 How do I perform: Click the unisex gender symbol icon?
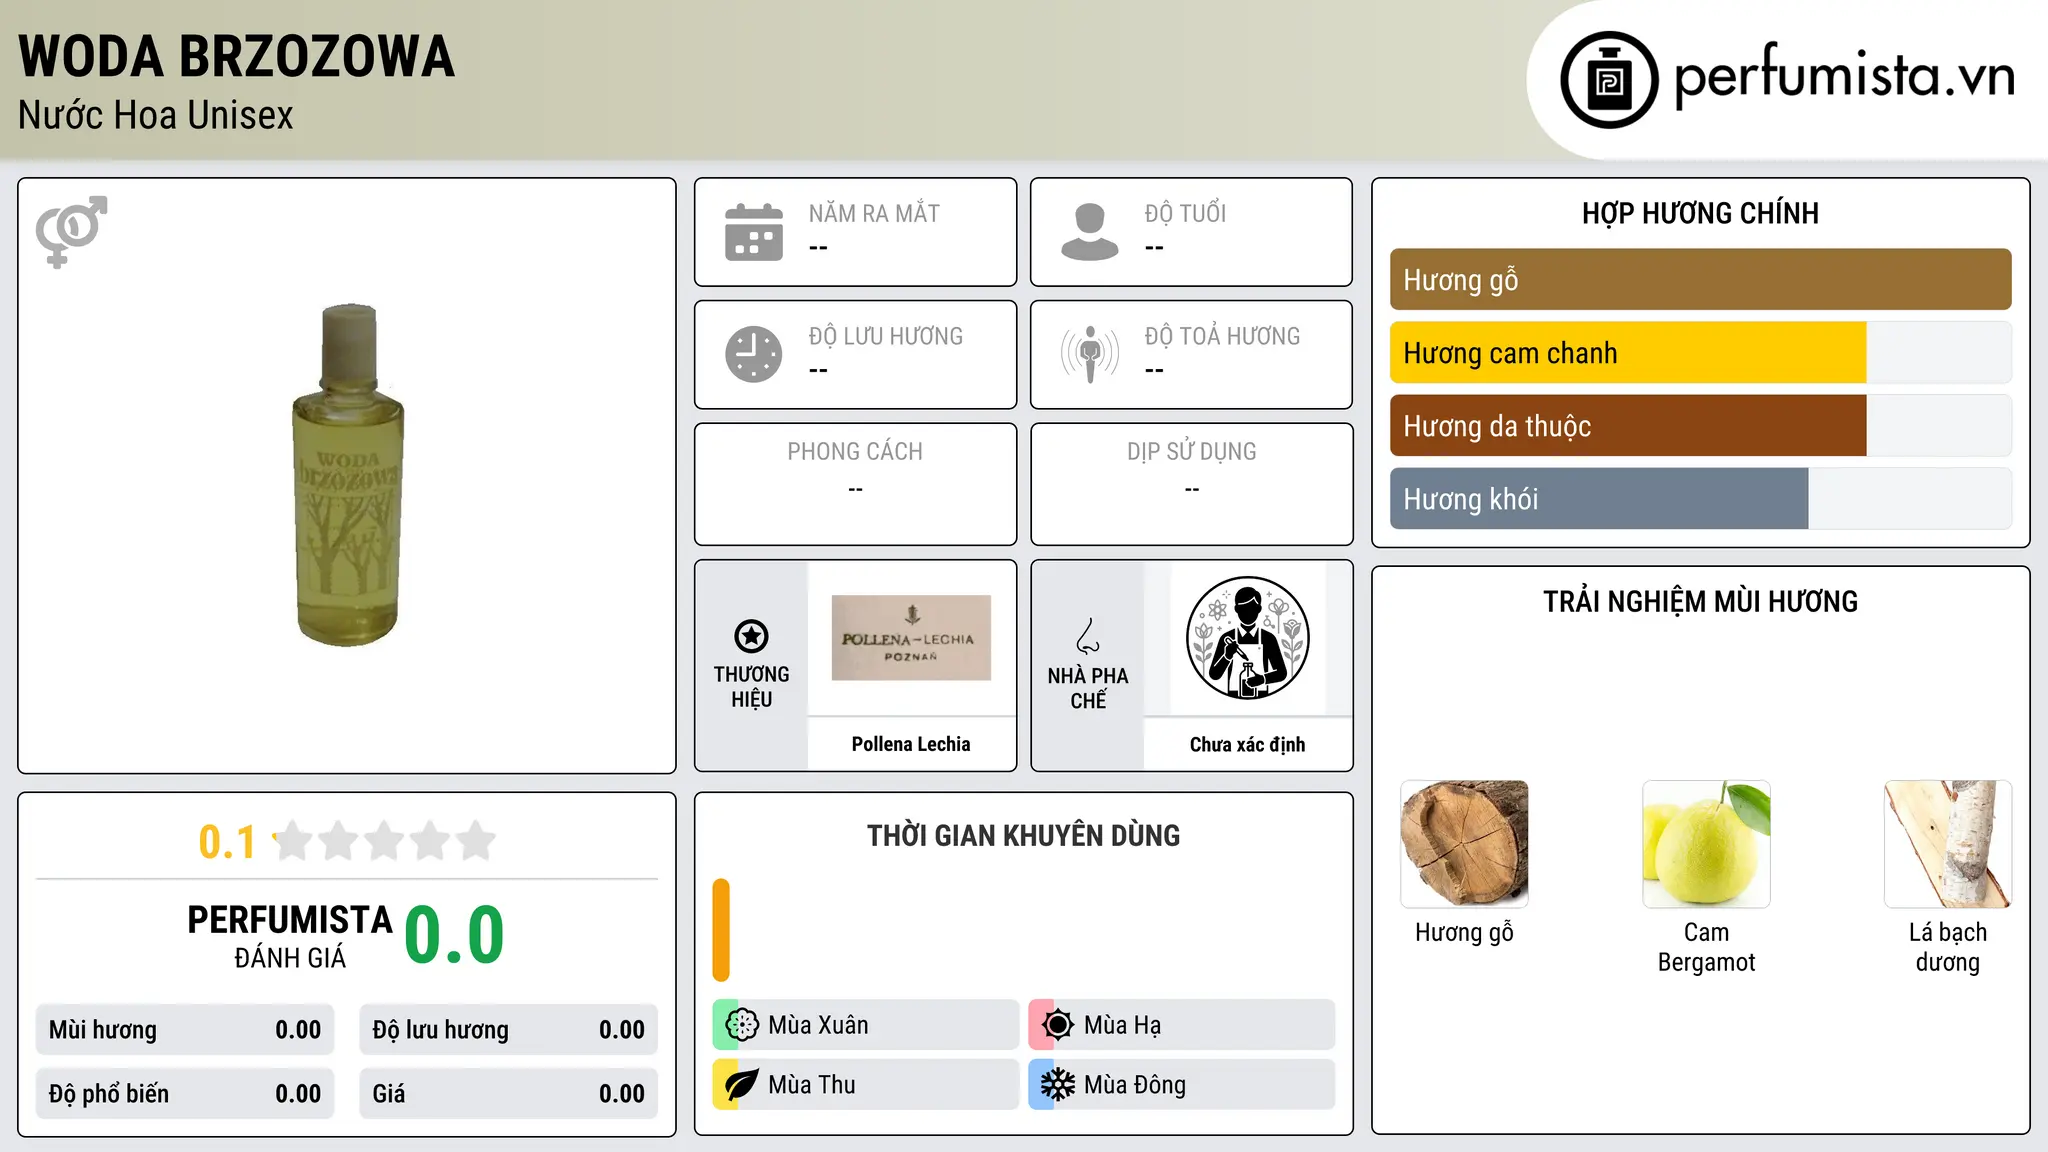tap(71, 232)
